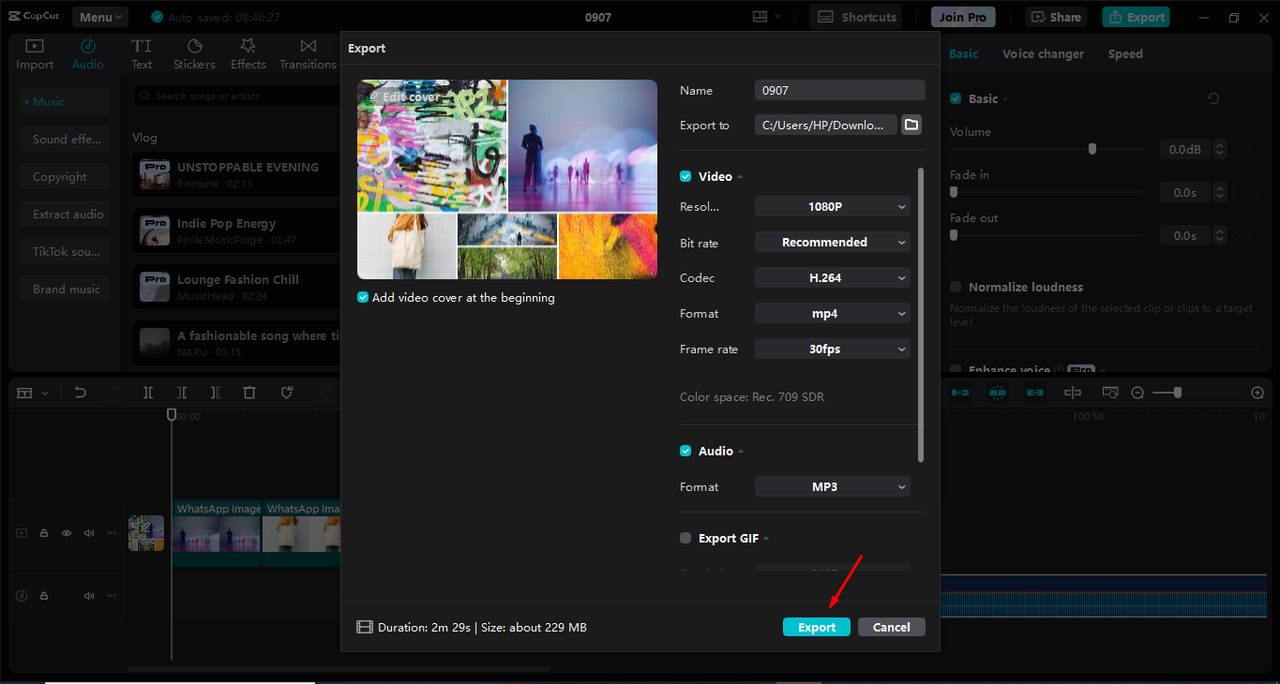Screen dimensions: 1280x684
Task: Open the audio Format MP3 dropdown
Action: [x=833, y=487]
